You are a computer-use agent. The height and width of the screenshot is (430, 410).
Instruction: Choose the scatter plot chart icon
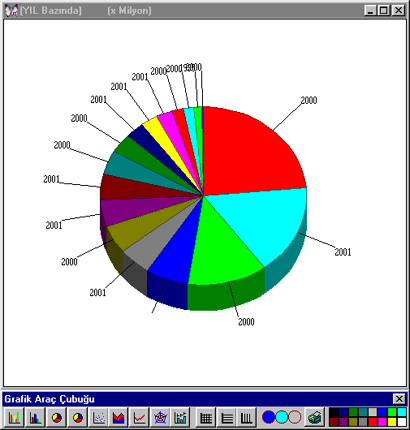click(98, 417)
